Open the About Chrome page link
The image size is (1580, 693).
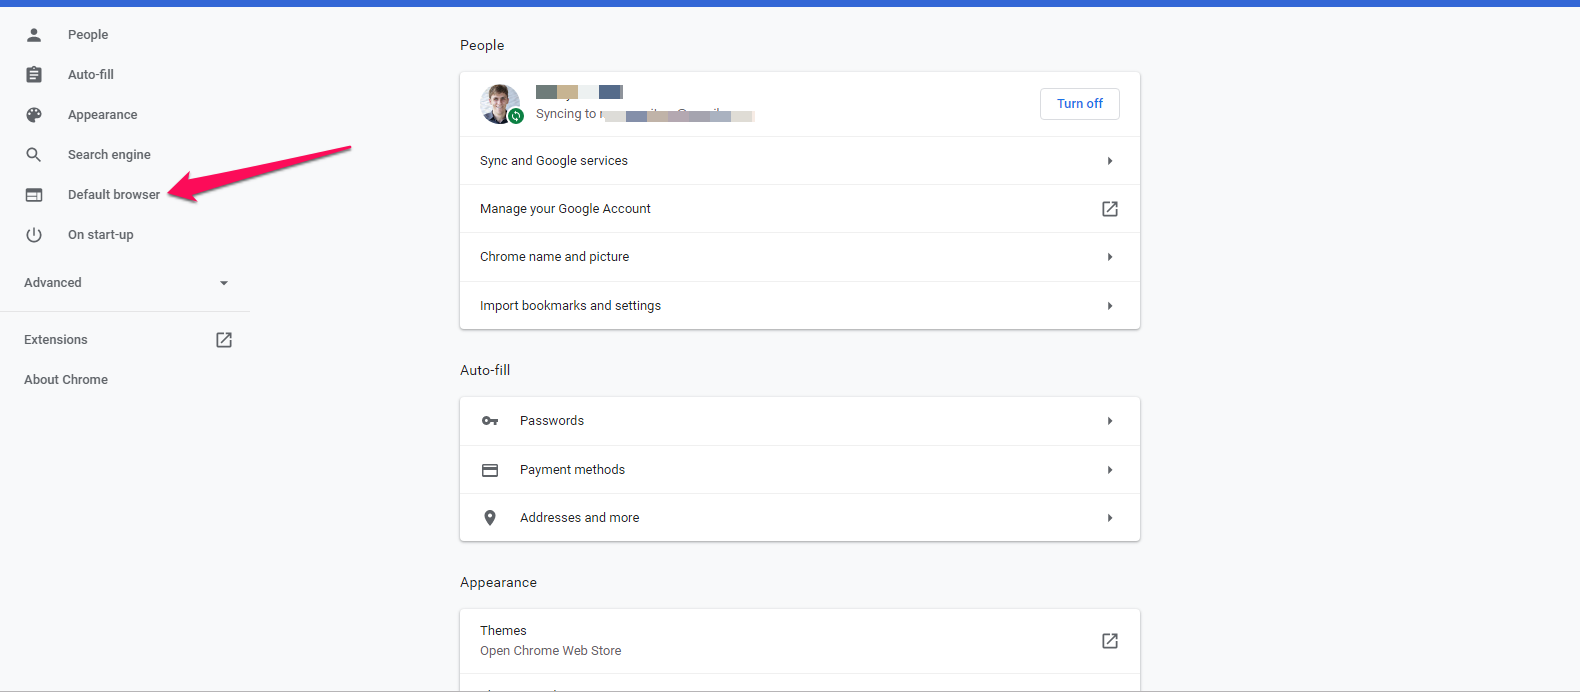click(x=66, y=380)
